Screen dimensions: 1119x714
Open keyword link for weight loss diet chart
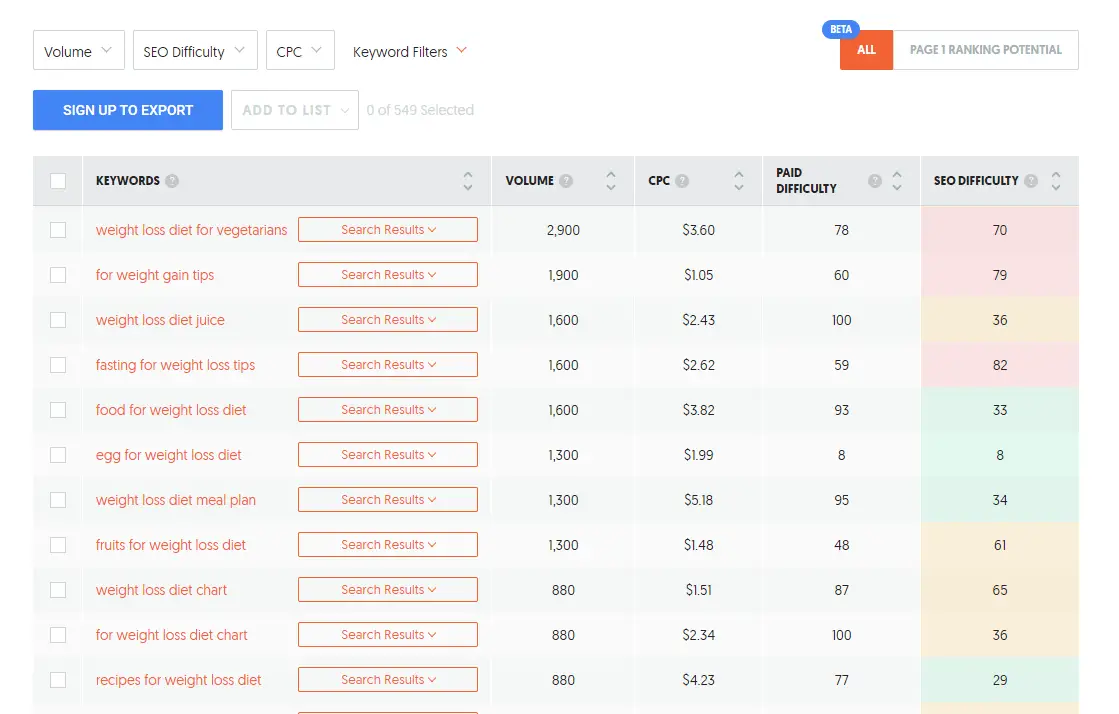click(x=171, y=635)
